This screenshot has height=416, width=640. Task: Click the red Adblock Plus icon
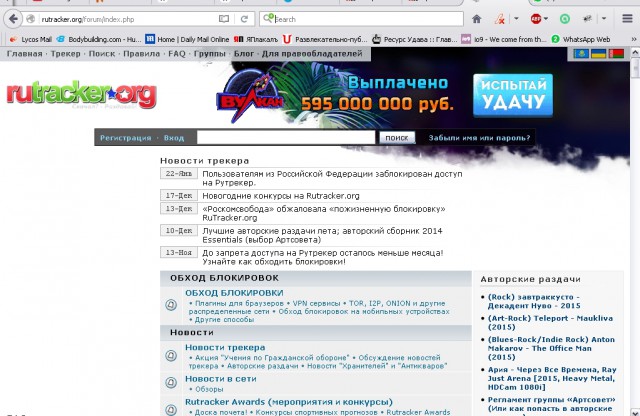pyautogui.click(x=536, y=19)
